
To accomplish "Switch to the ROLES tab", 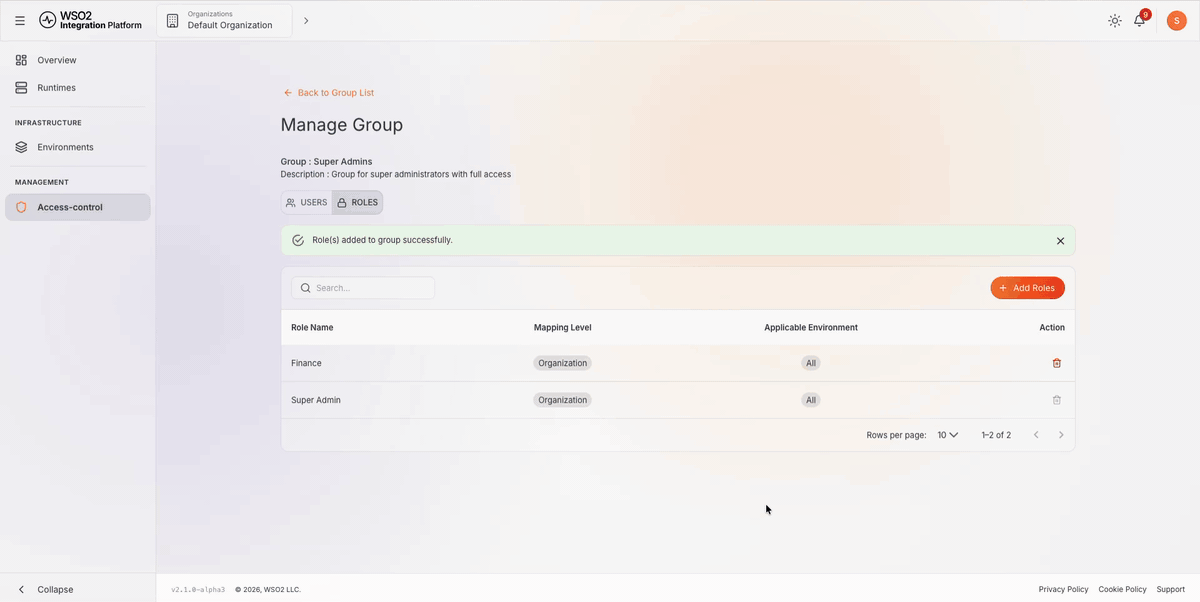I will pyautogui.click(x=357, y=203).
